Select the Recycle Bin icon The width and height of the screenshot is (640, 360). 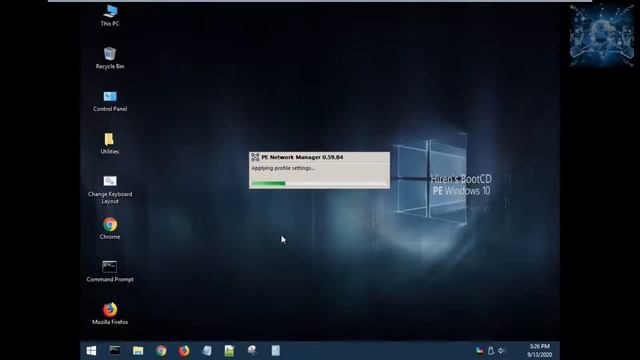110,58
